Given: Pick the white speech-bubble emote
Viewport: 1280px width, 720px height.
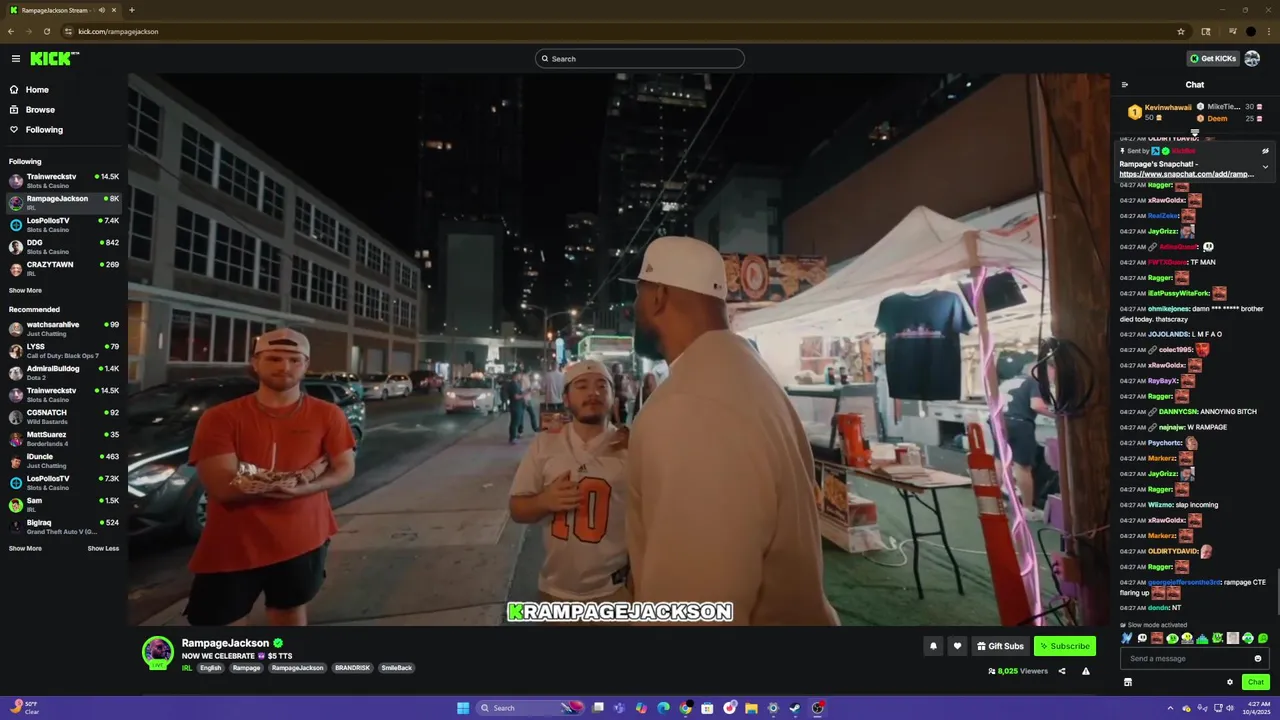Looking at the screenshot, I should tap(1142, 638).
